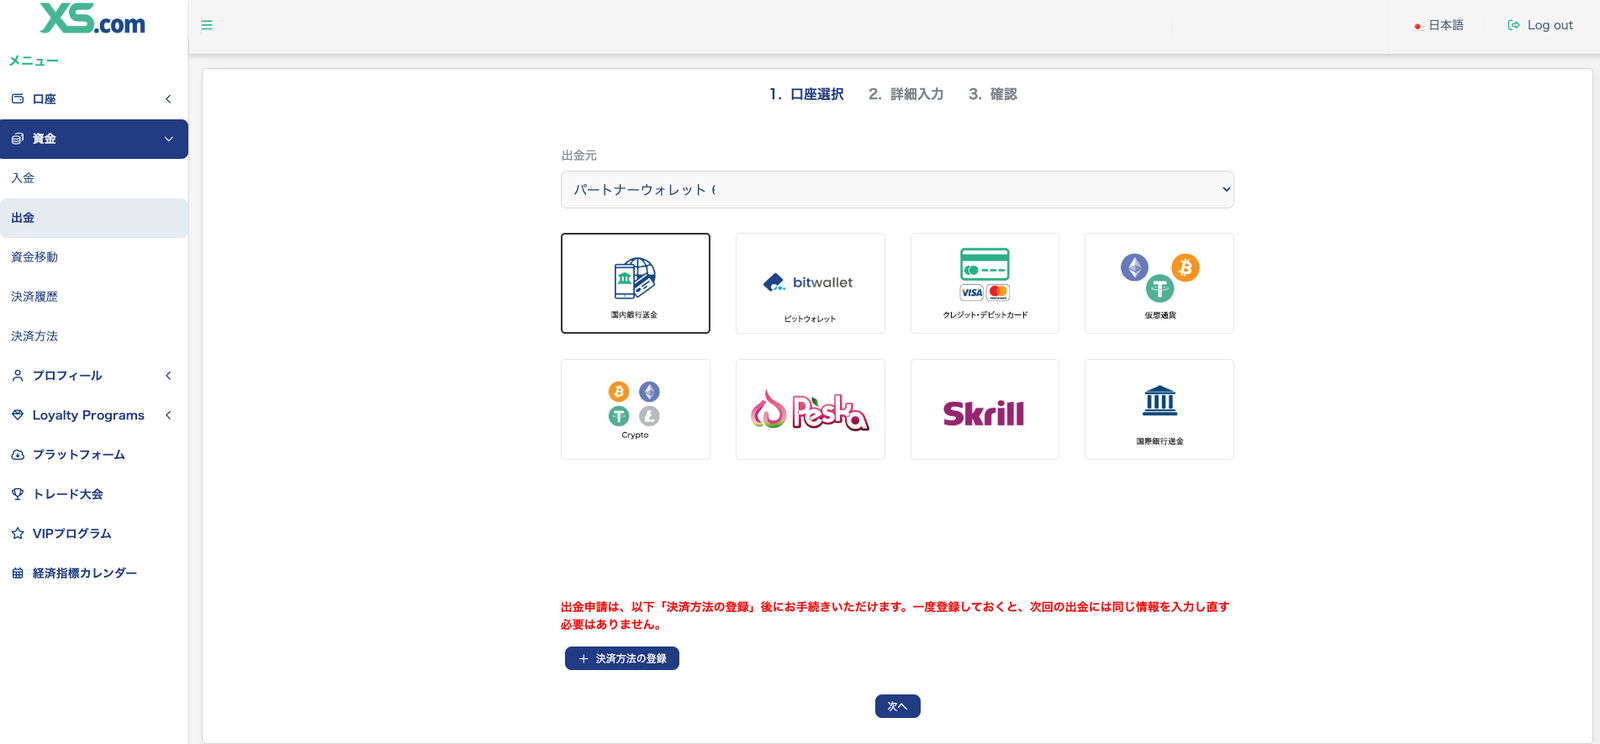The image size is (1600, 744).
Task: Expand the プロフィール menu chevron
Action: (x=168, y=376)
